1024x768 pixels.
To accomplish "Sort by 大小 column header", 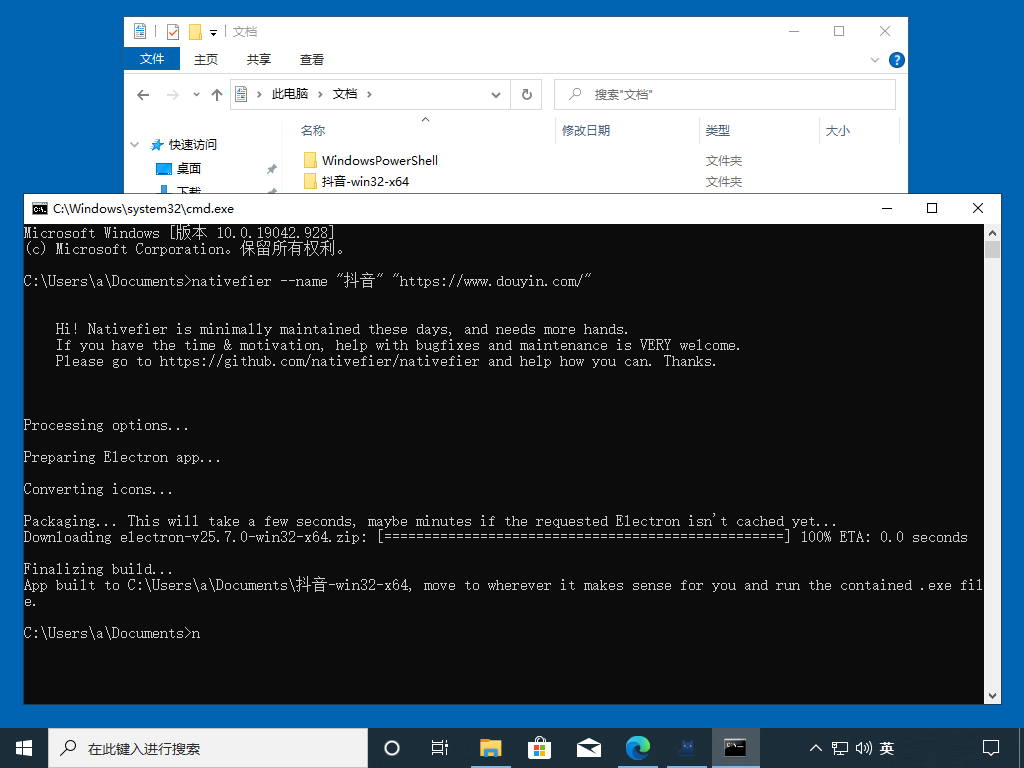I will (x=838, y=131).
